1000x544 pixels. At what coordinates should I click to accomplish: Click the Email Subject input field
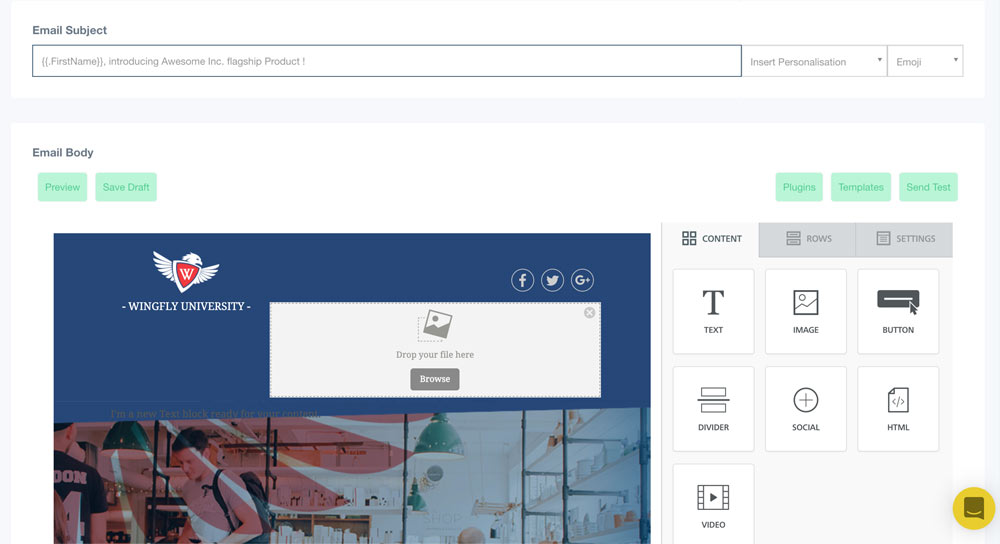(386, 61)
